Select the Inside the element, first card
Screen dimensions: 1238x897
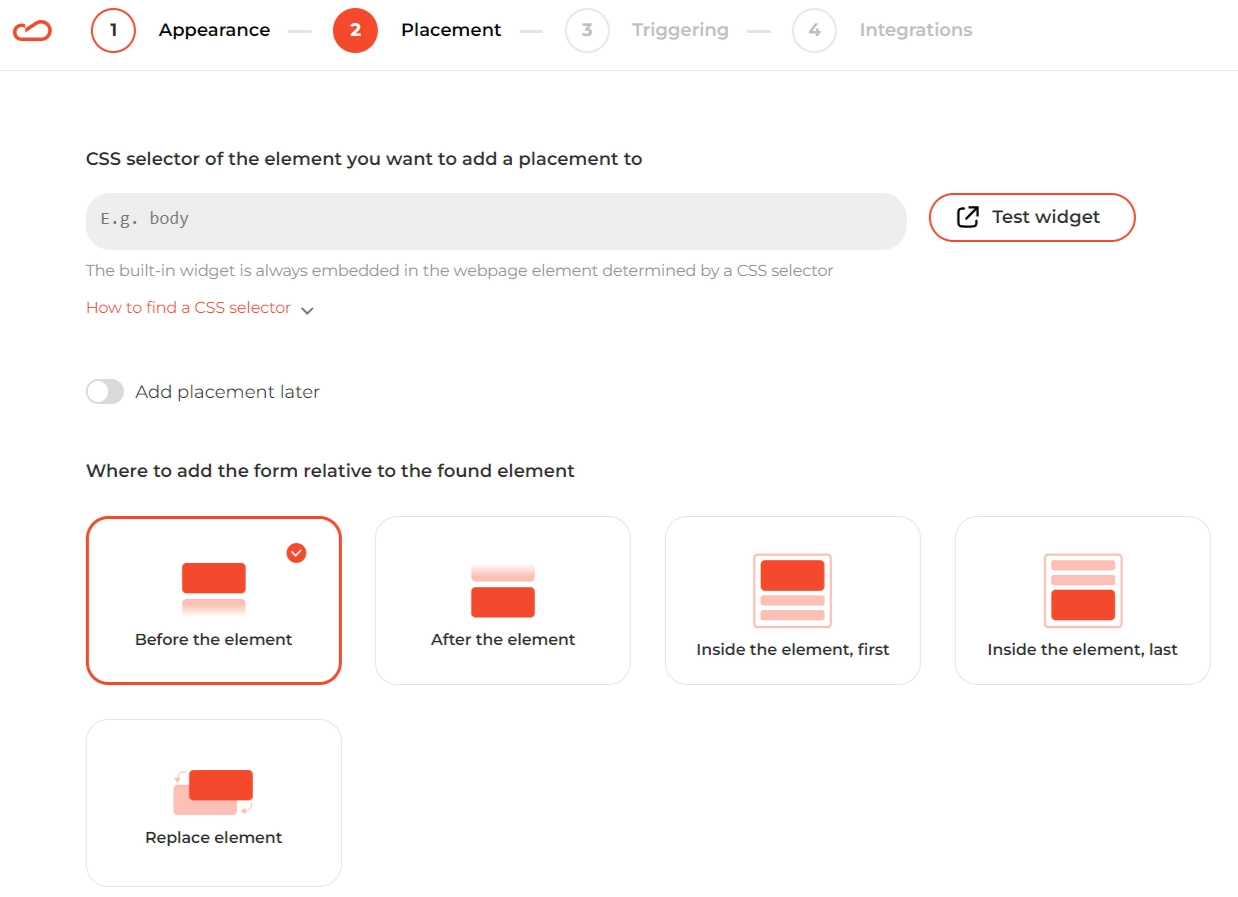tap(793, 600)
